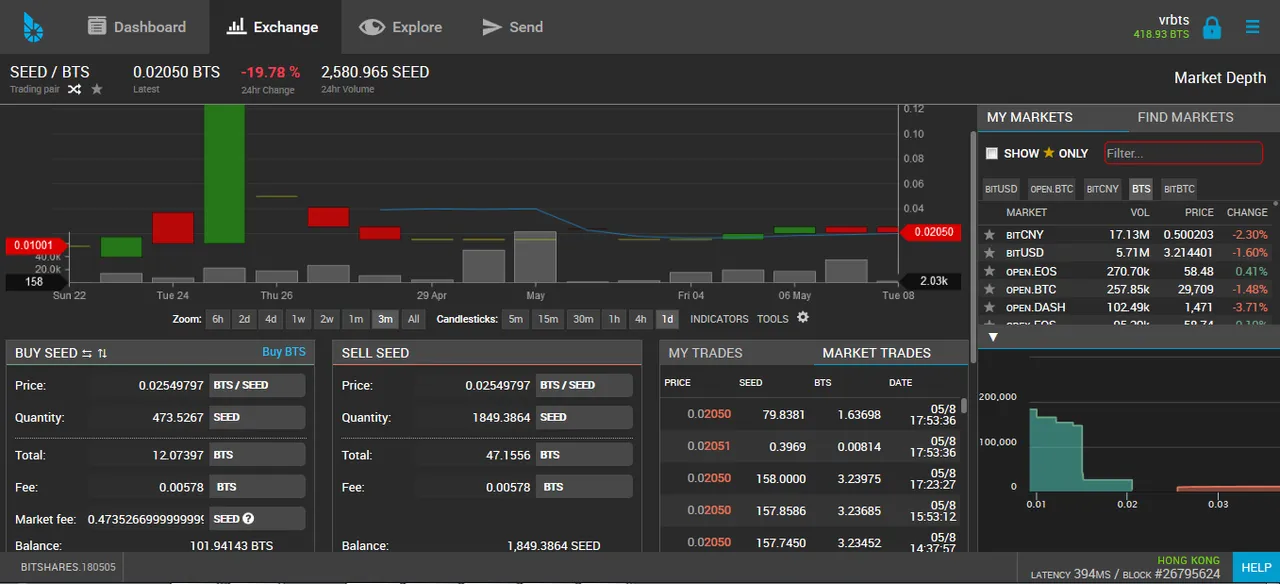Click the Sell Total 47.1556 field

point(475,455)
